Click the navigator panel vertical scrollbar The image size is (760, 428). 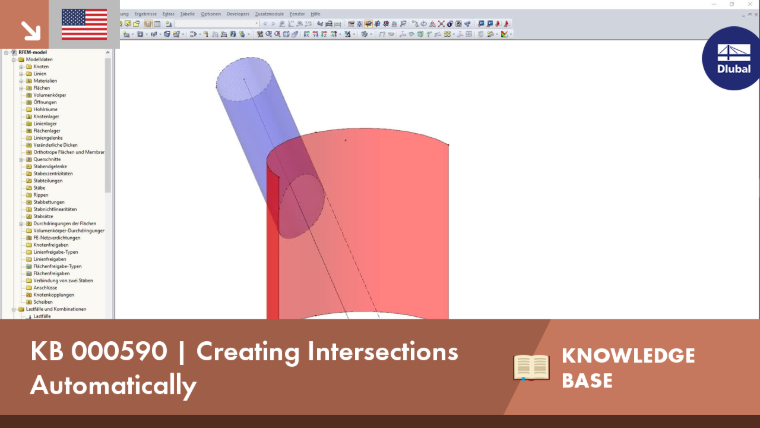click(108, 126)
